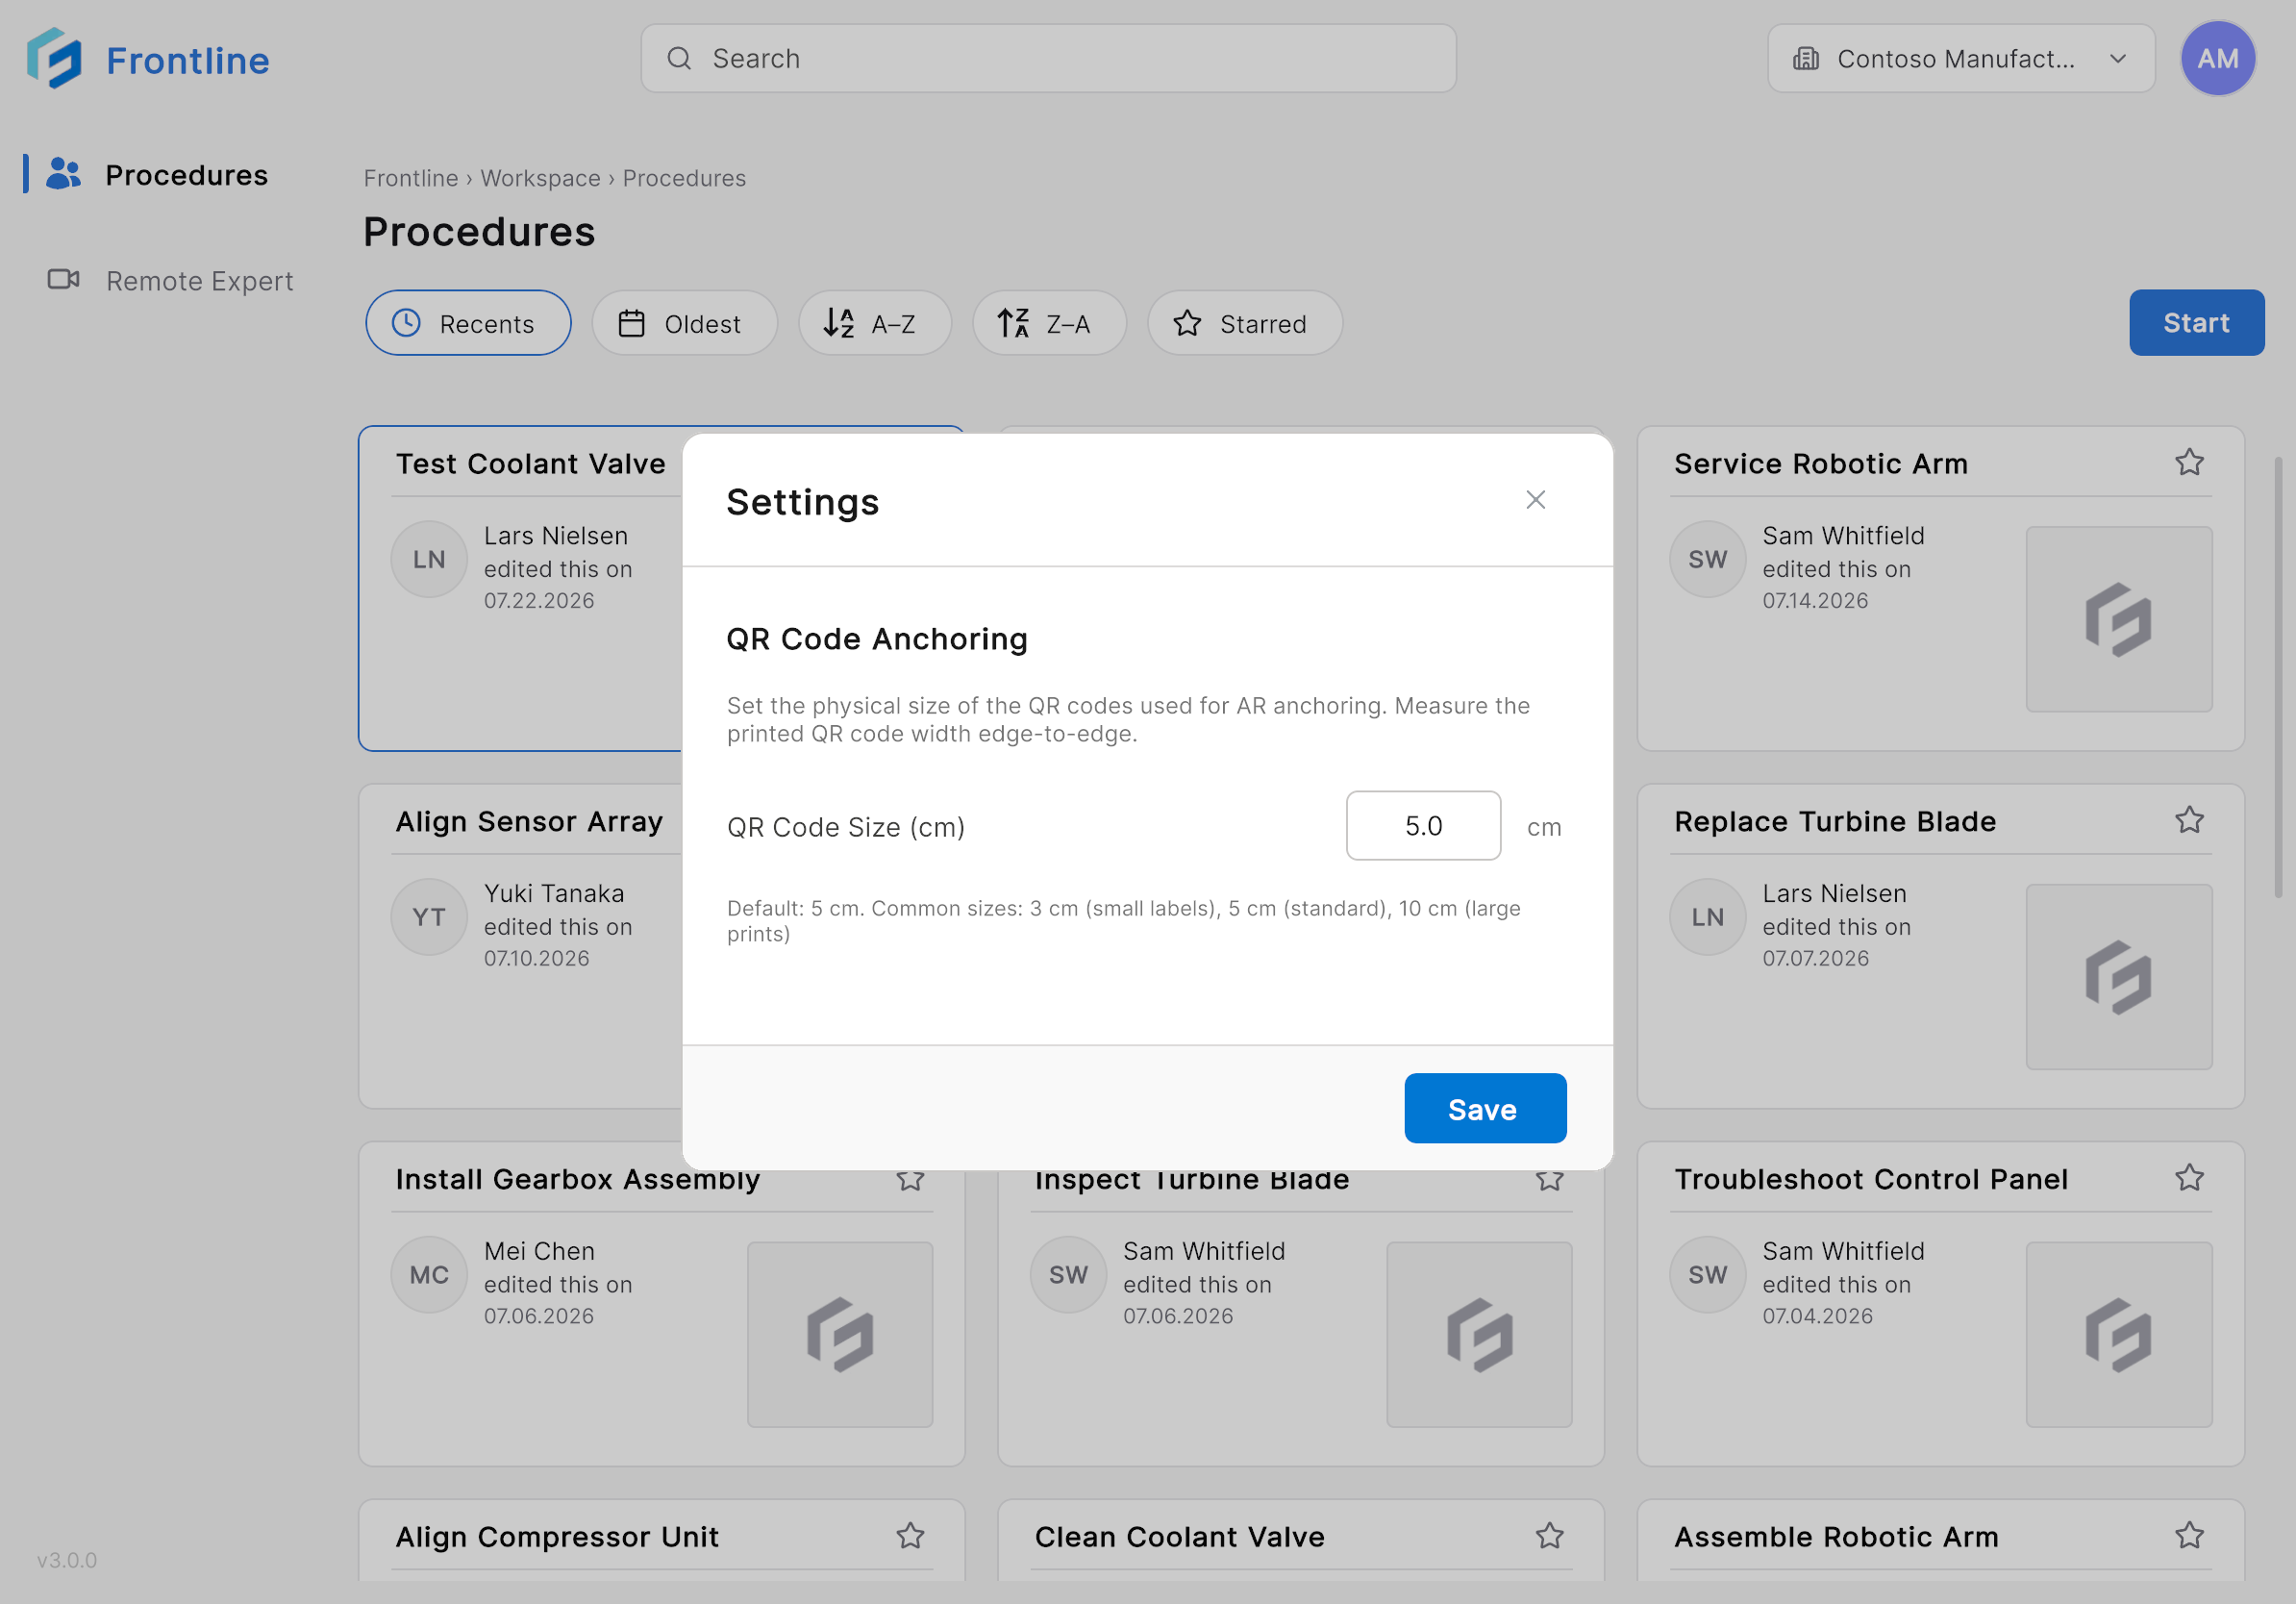This screenshot has height=1604, width=2296.
Task: Click the organization building icon
Action: pos(1806,59)
